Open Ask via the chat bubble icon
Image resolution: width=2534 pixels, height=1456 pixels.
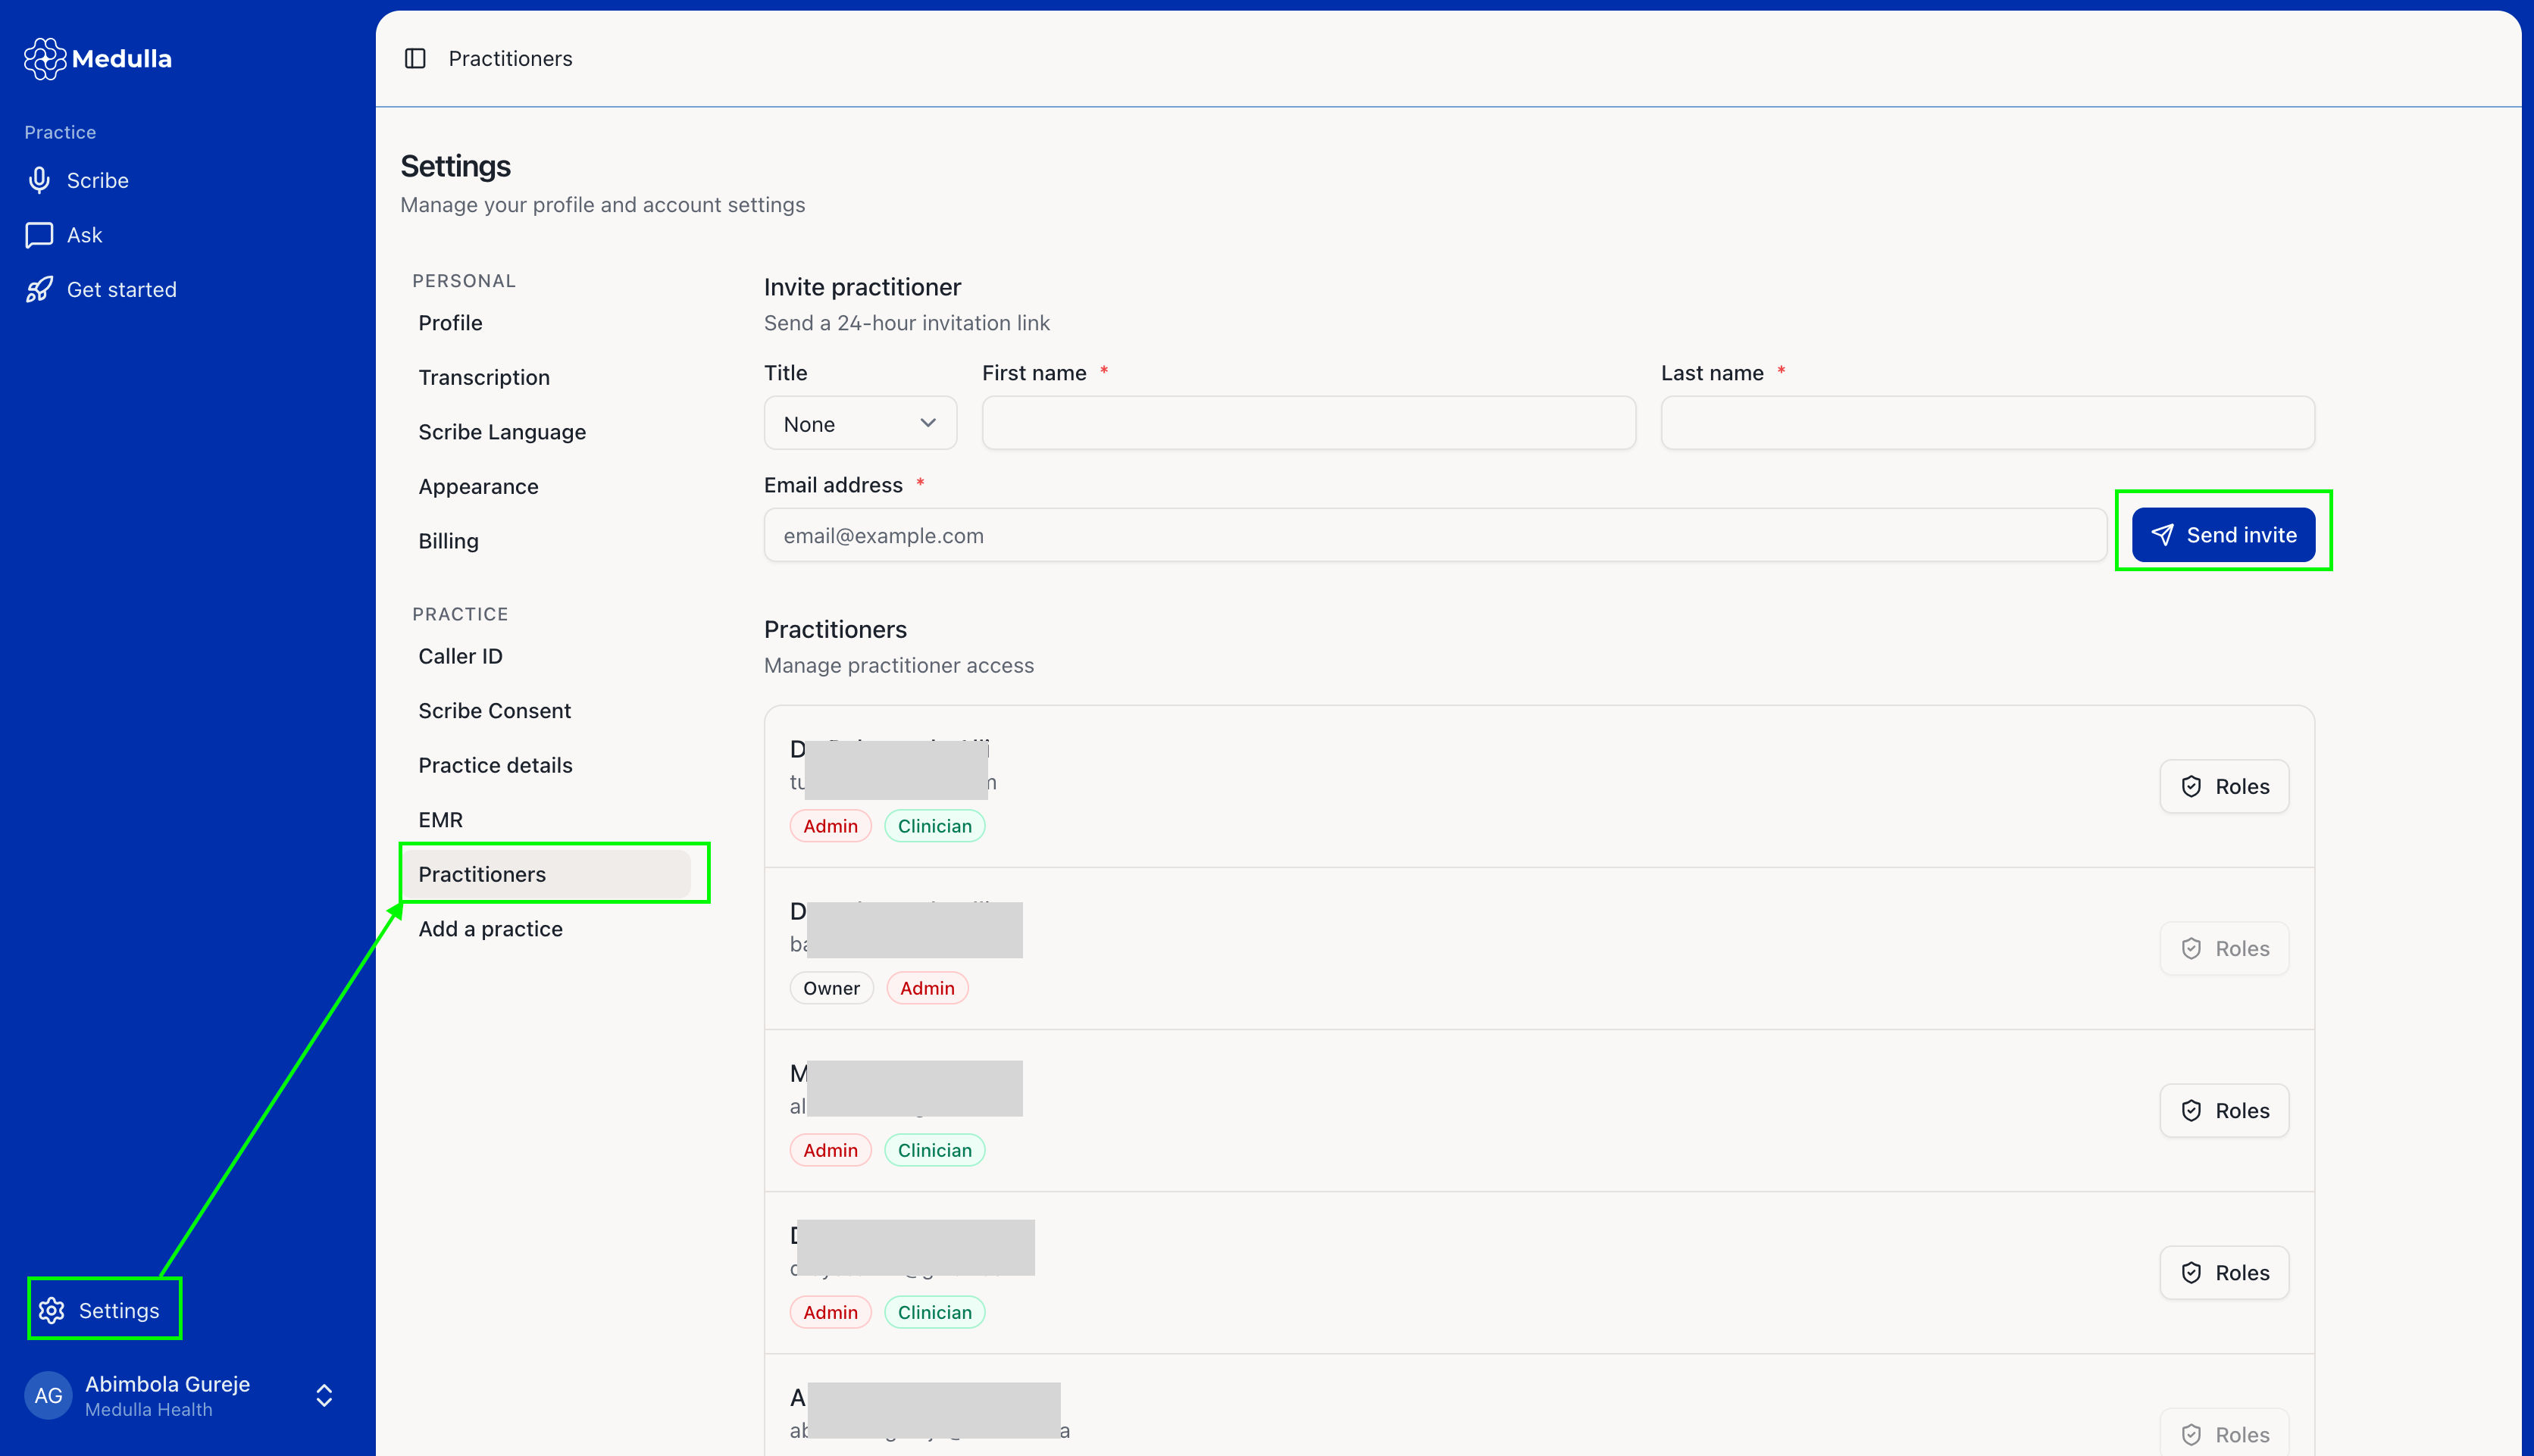39,235
